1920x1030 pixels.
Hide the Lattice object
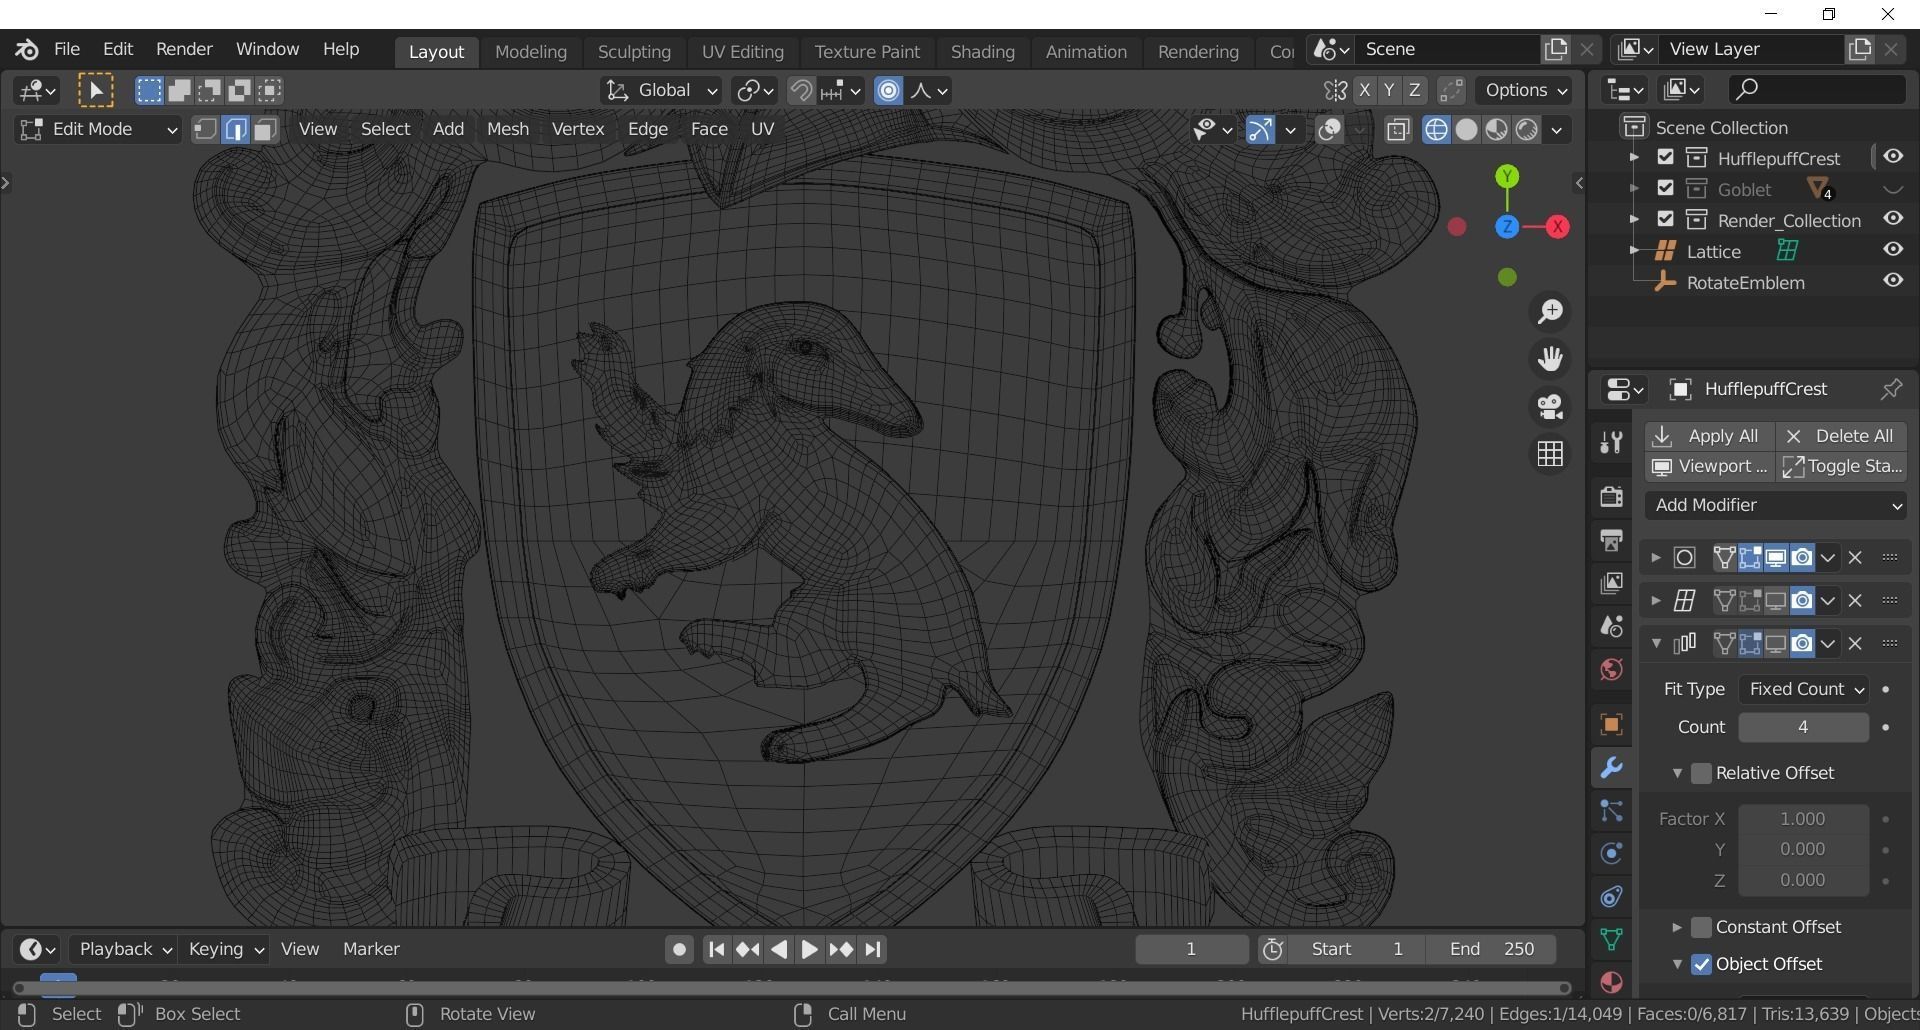(1893, 250)
